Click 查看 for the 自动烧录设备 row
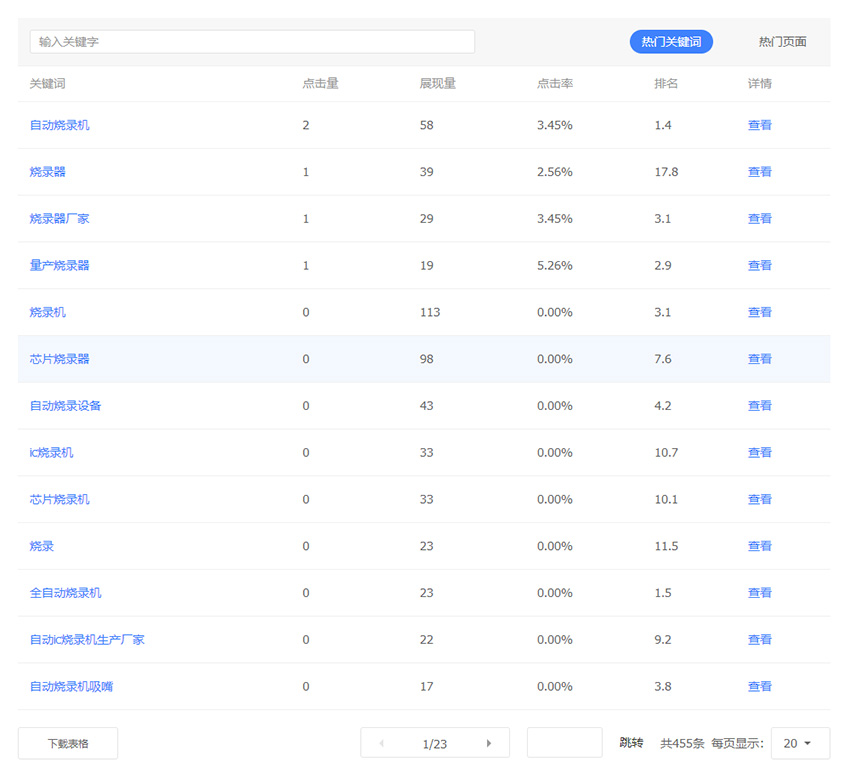The width and height of the screenshot is (850, 779). click(x=759, y=405)
